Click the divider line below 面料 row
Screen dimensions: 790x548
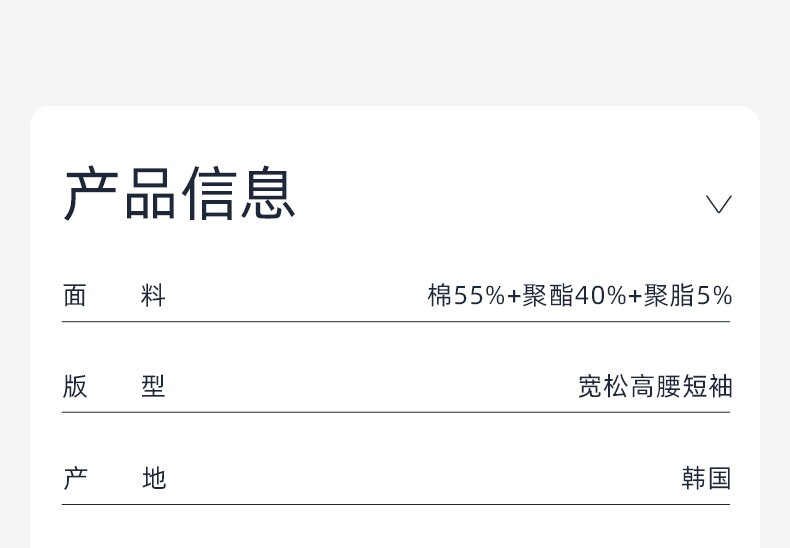[x=395, y=322]
